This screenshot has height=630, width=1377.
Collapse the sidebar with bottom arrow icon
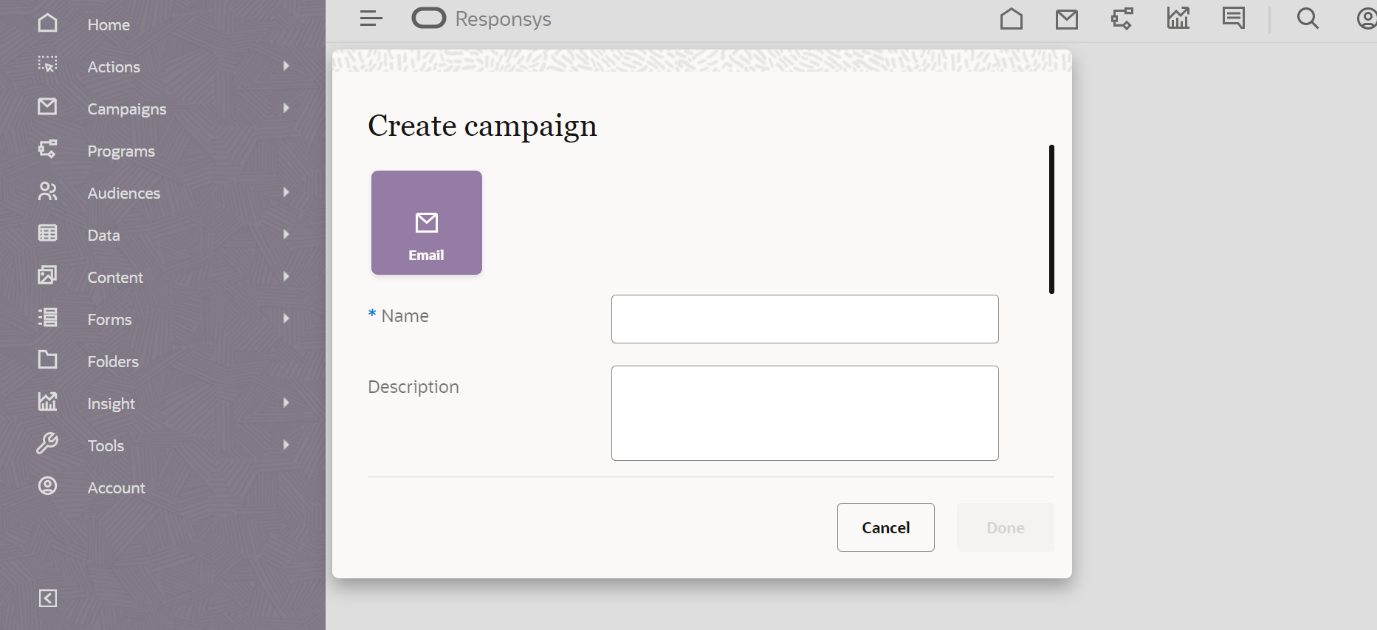(48, 598)
